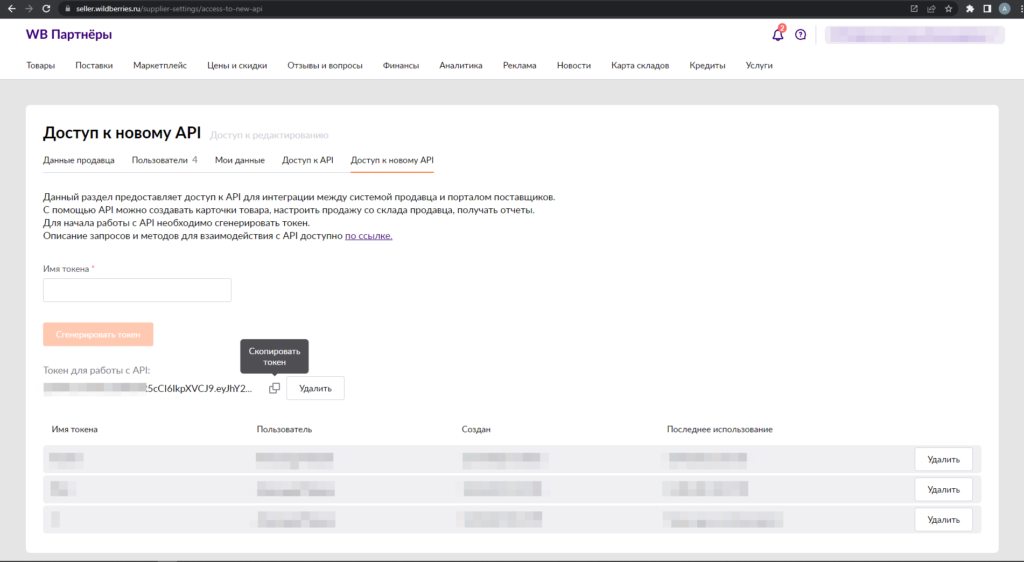Open the Маркетплейс menu
This screenshot has height=562, width=1024.
coord(160,65)
